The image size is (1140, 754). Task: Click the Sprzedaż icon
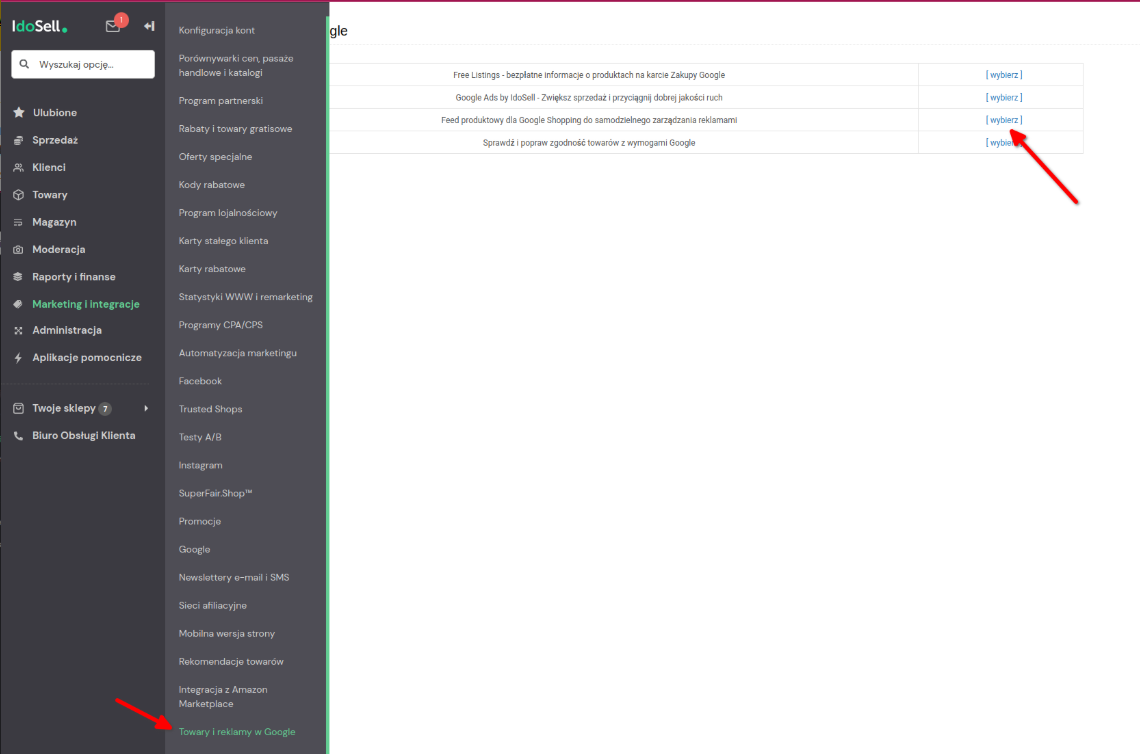click(x=18, y=140)
